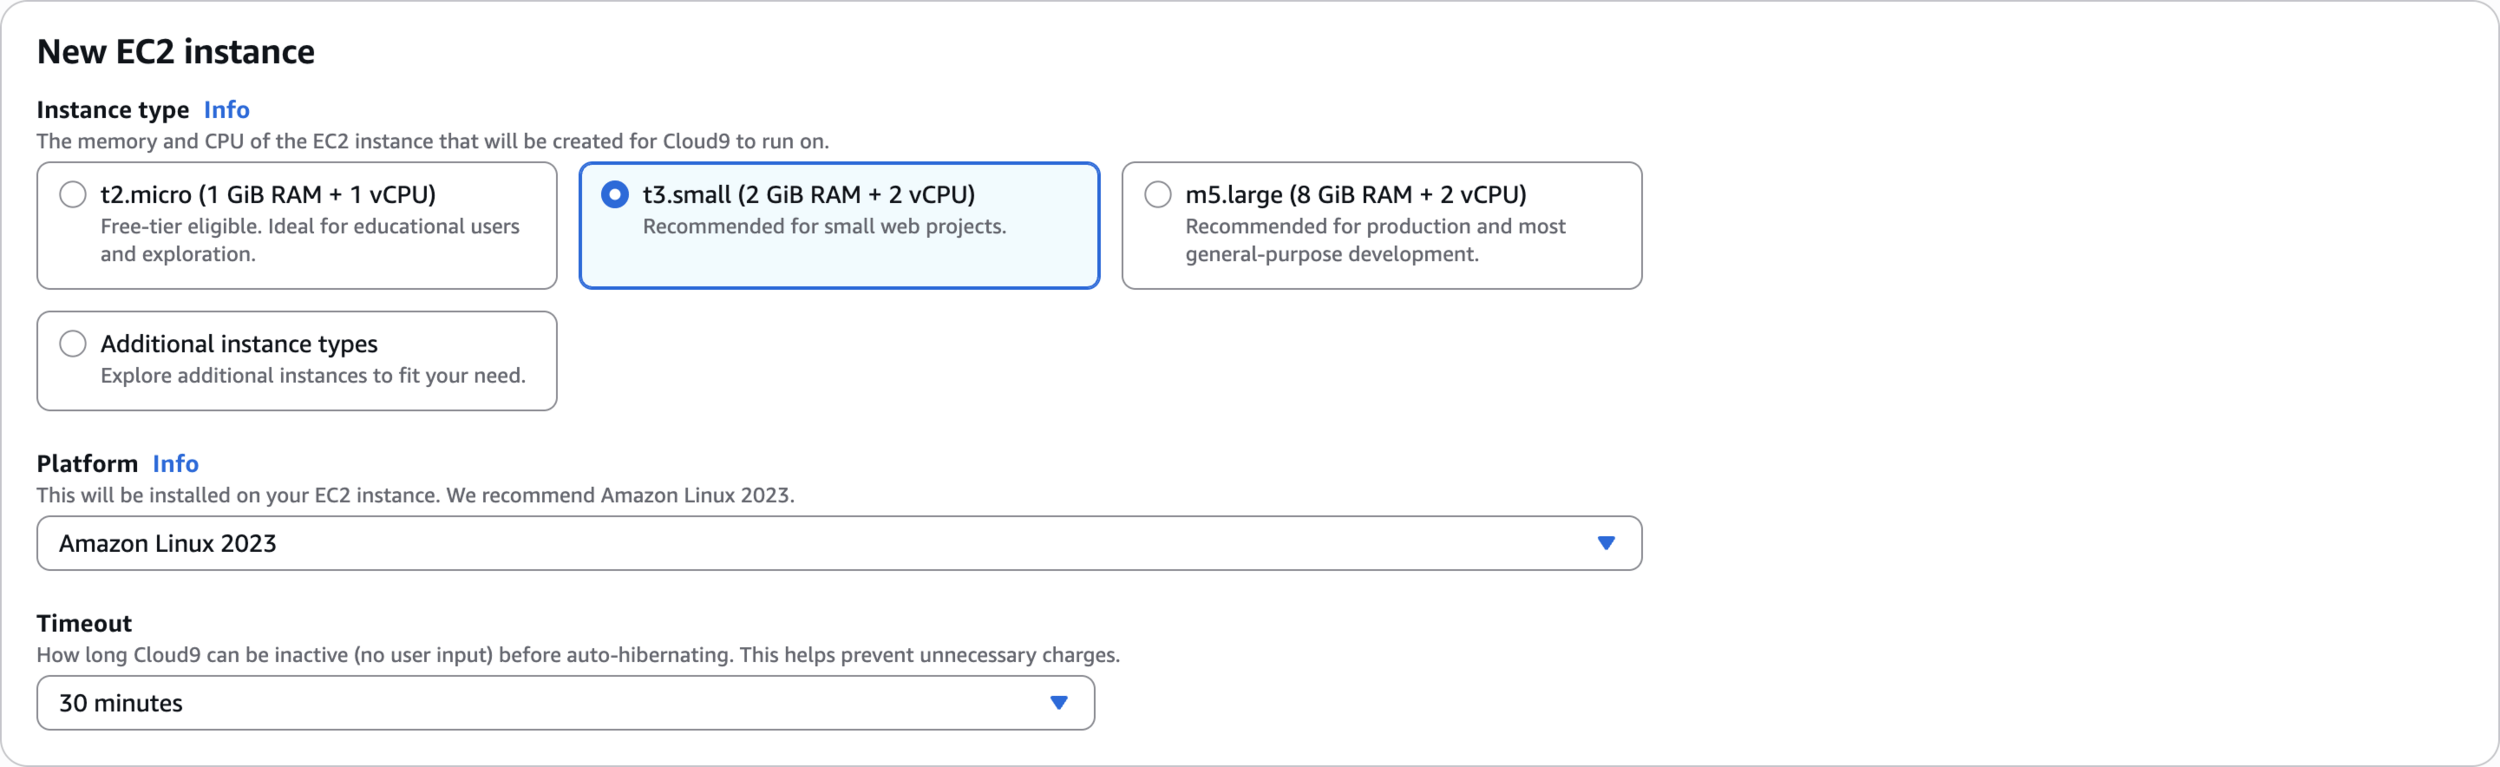
Task: Click the t2.micro free-tier eligible description
Action: click(x=310, y=241)
